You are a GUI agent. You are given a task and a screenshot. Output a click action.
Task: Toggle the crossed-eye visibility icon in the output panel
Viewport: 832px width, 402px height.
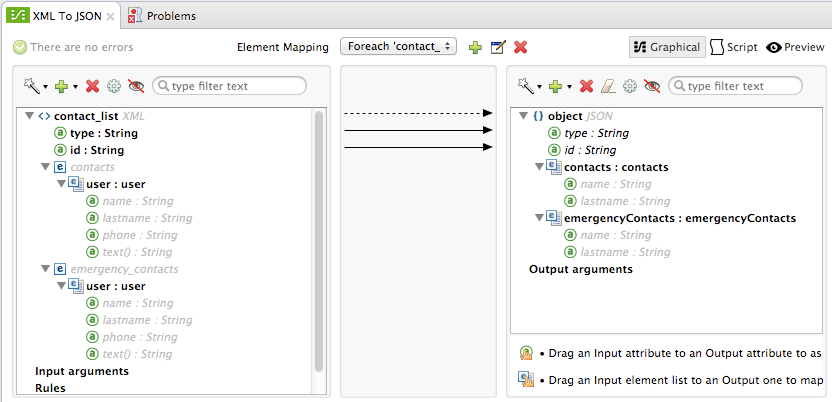click(x=652, y=87)
